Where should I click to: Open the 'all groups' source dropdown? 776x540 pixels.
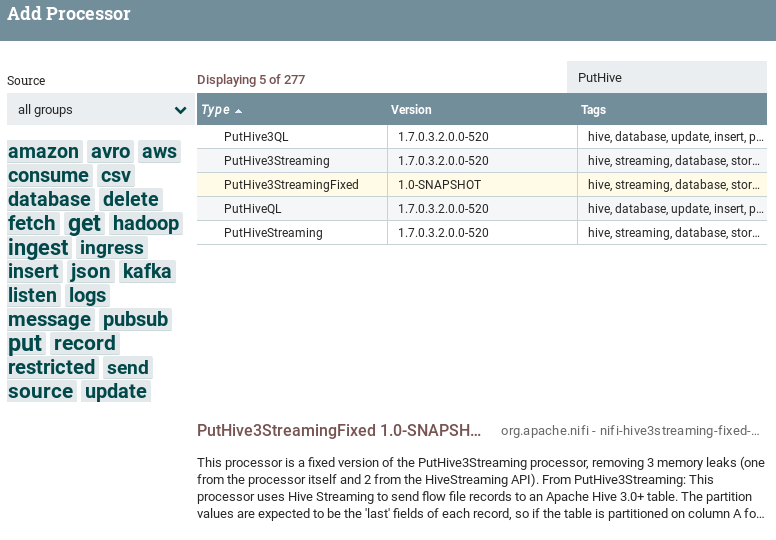pos(101,109)
